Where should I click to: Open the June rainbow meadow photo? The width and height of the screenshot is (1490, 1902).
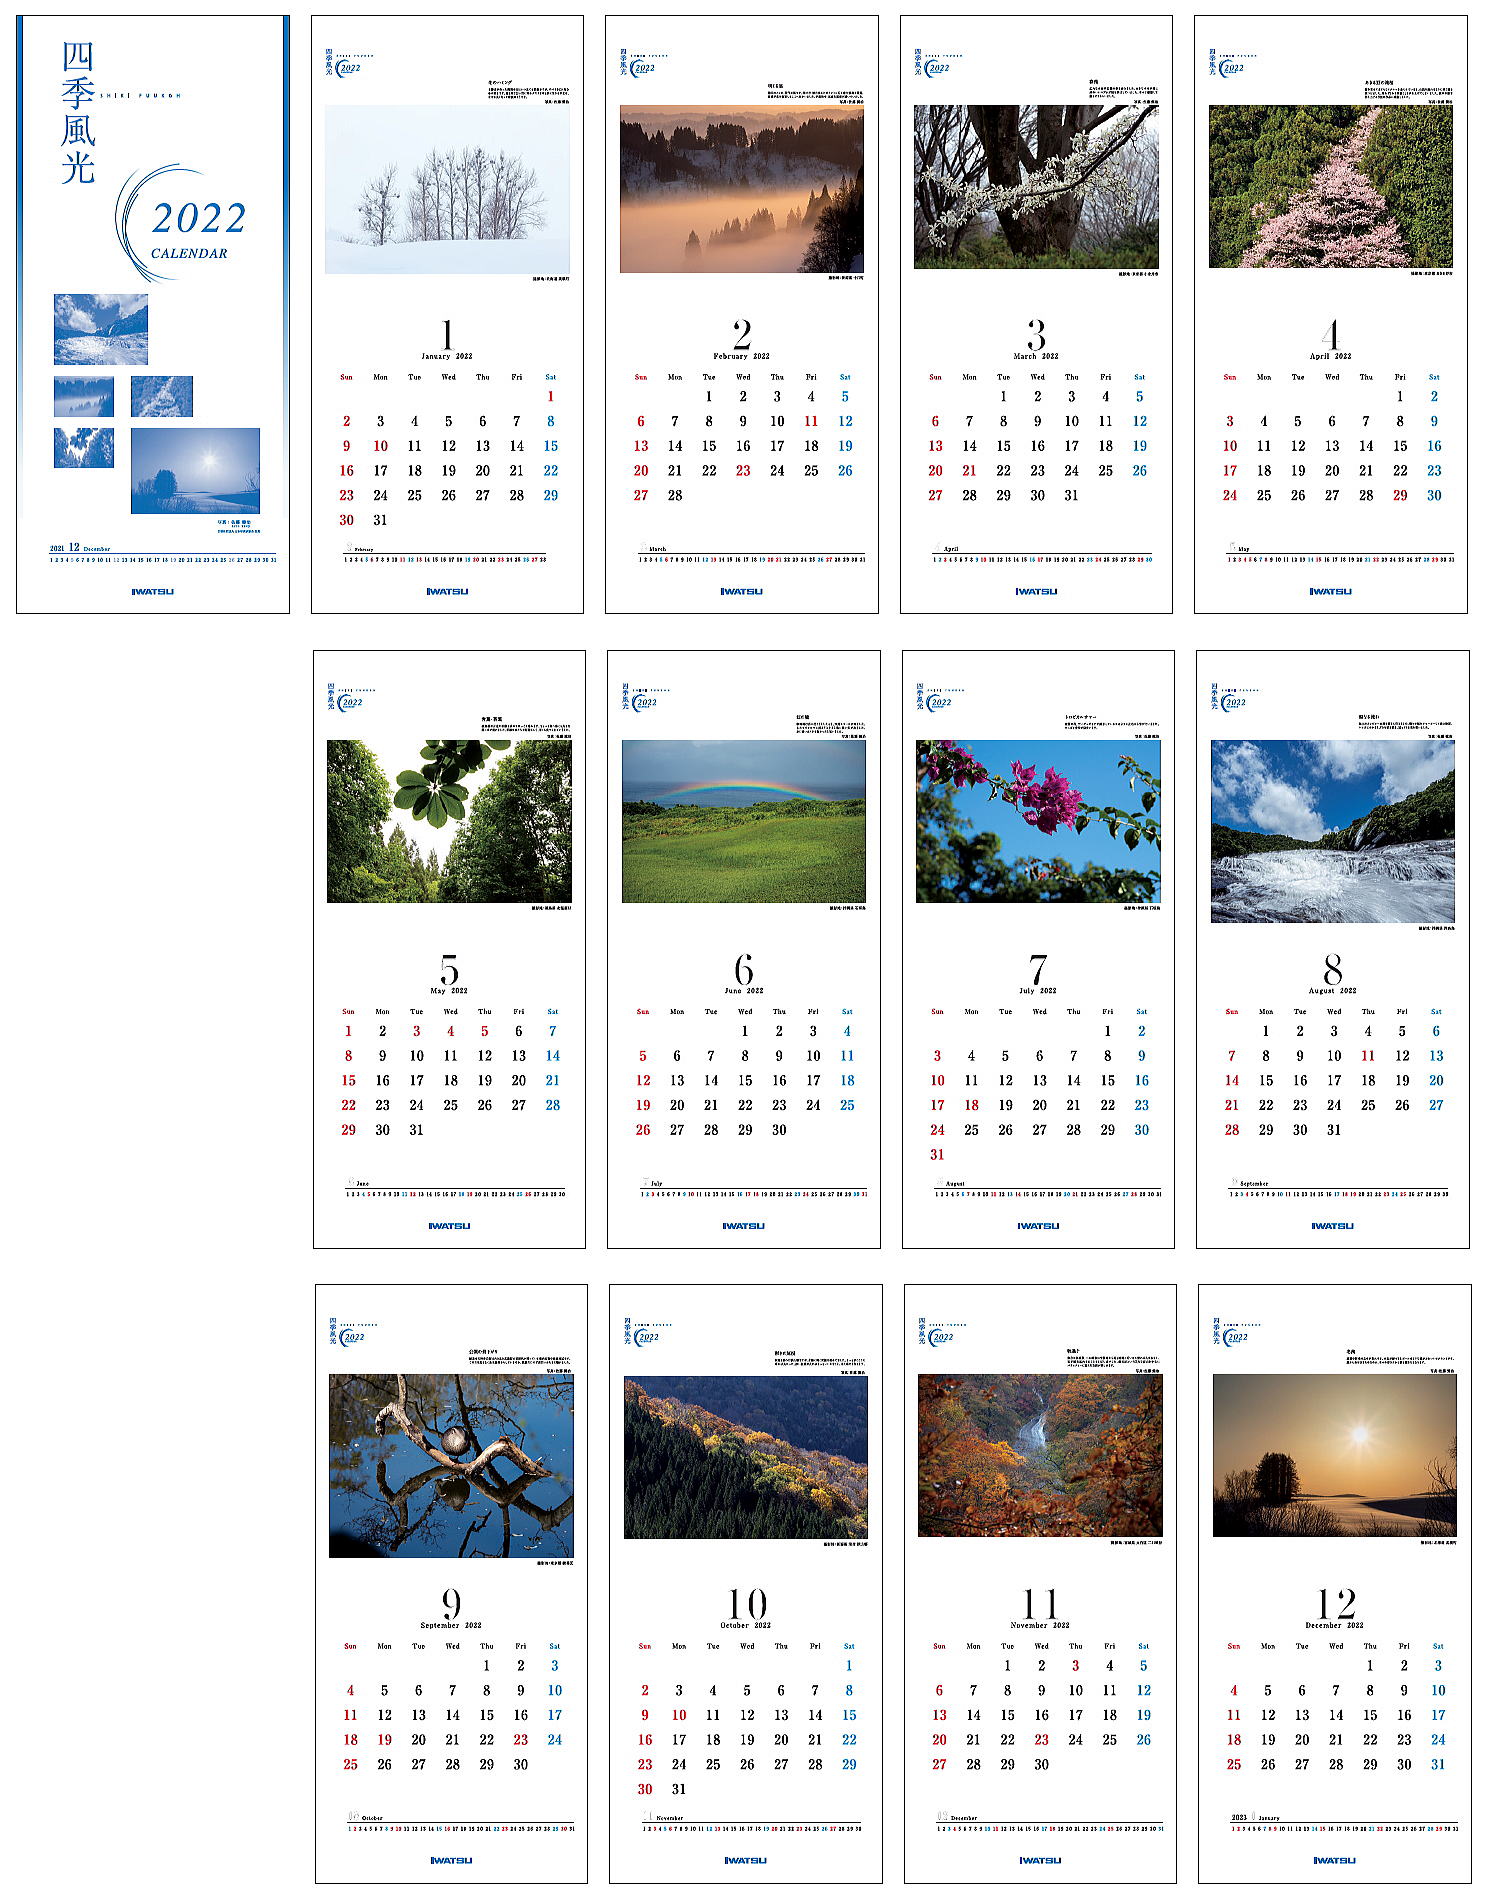[x=744, y=821]
